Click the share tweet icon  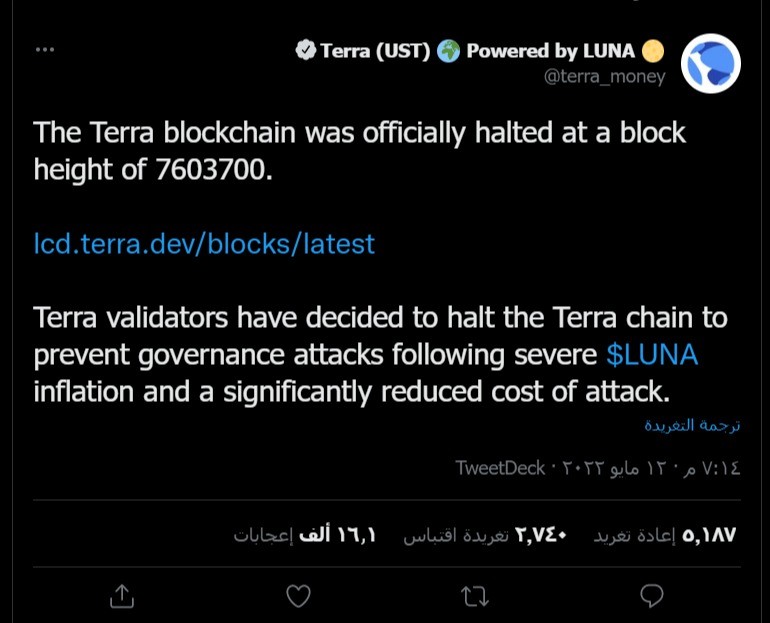122,596
